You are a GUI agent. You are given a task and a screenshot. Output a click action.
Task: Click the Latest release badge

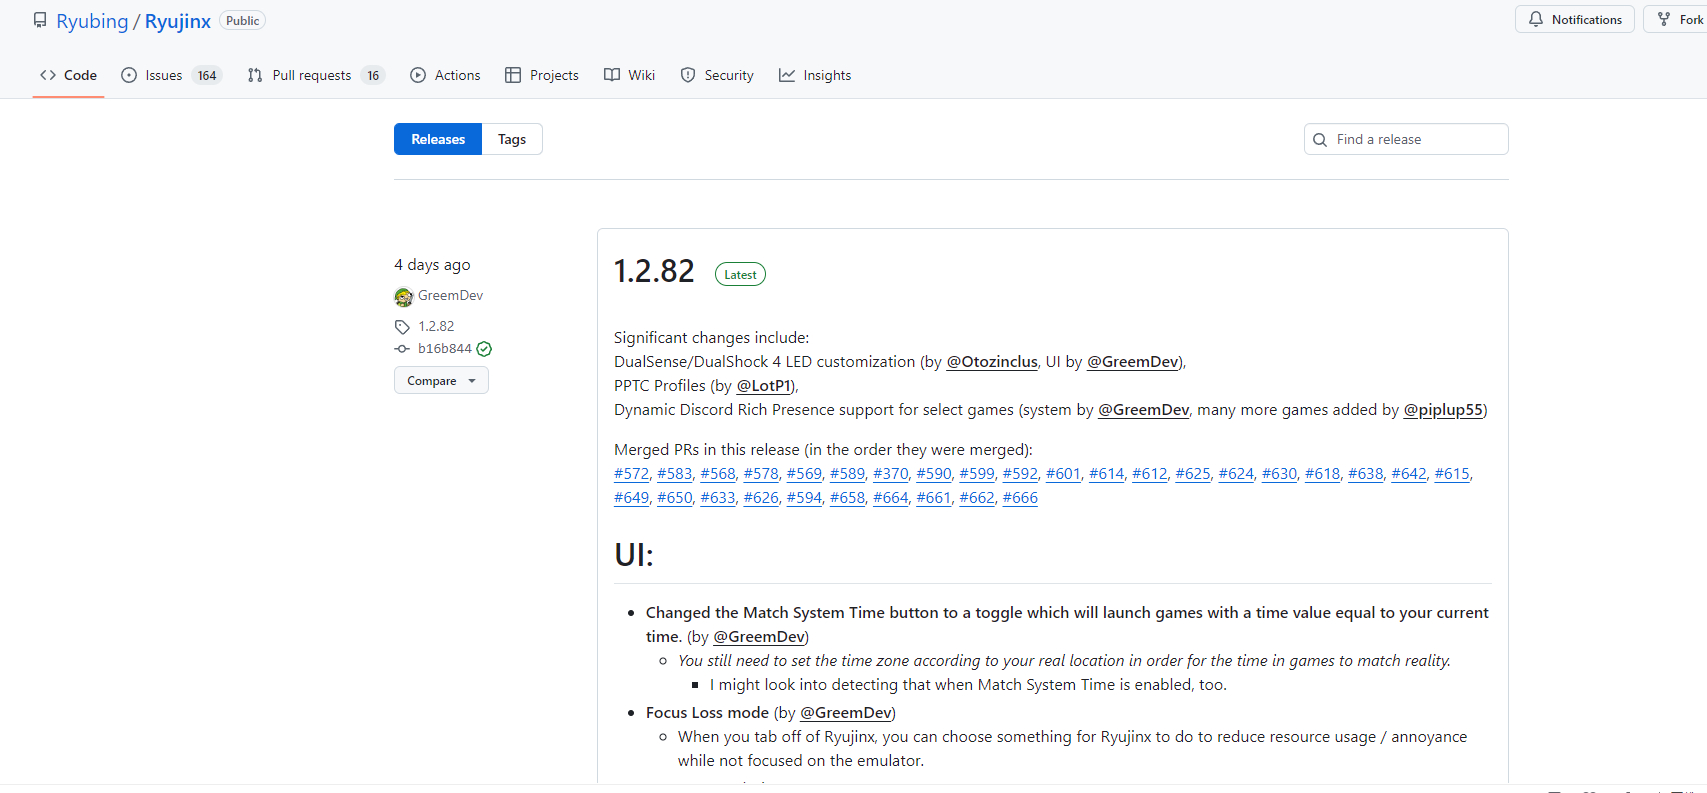pyautogui.click(x=740, y=274)
